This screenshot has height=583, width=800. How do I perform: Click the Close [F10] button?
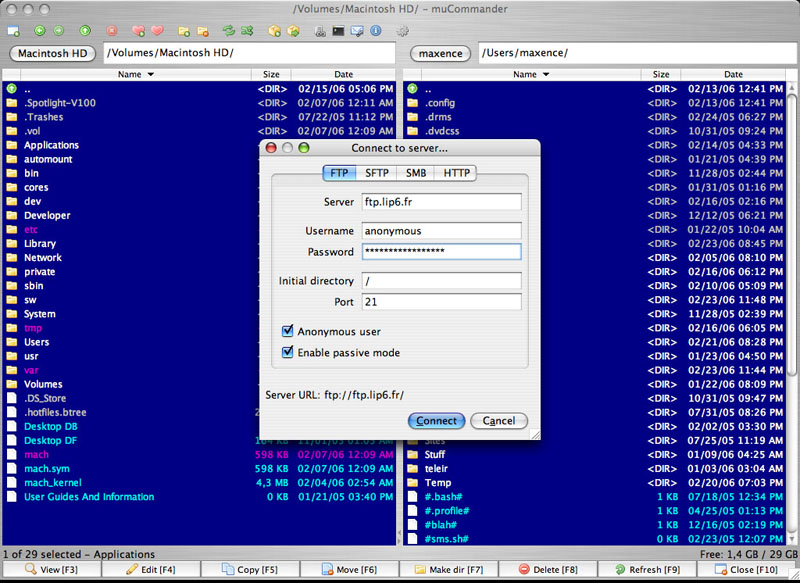pos(746,569)
